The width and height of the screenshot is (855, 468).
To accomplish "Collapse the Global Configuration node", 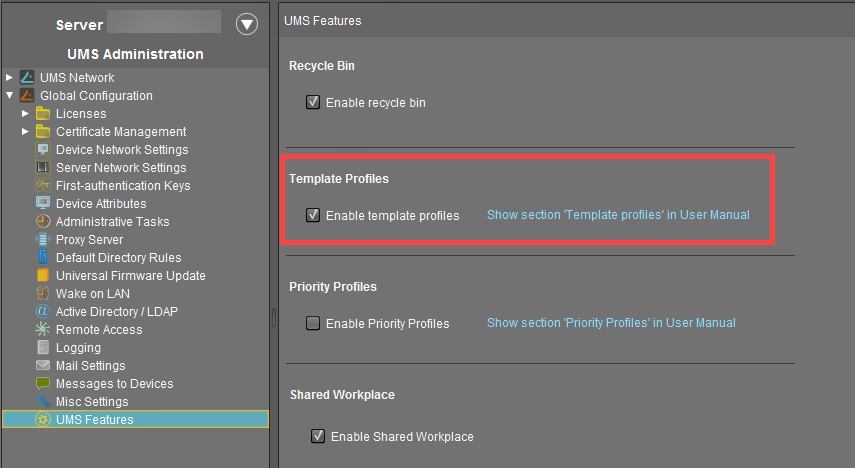I will [10, 96].
